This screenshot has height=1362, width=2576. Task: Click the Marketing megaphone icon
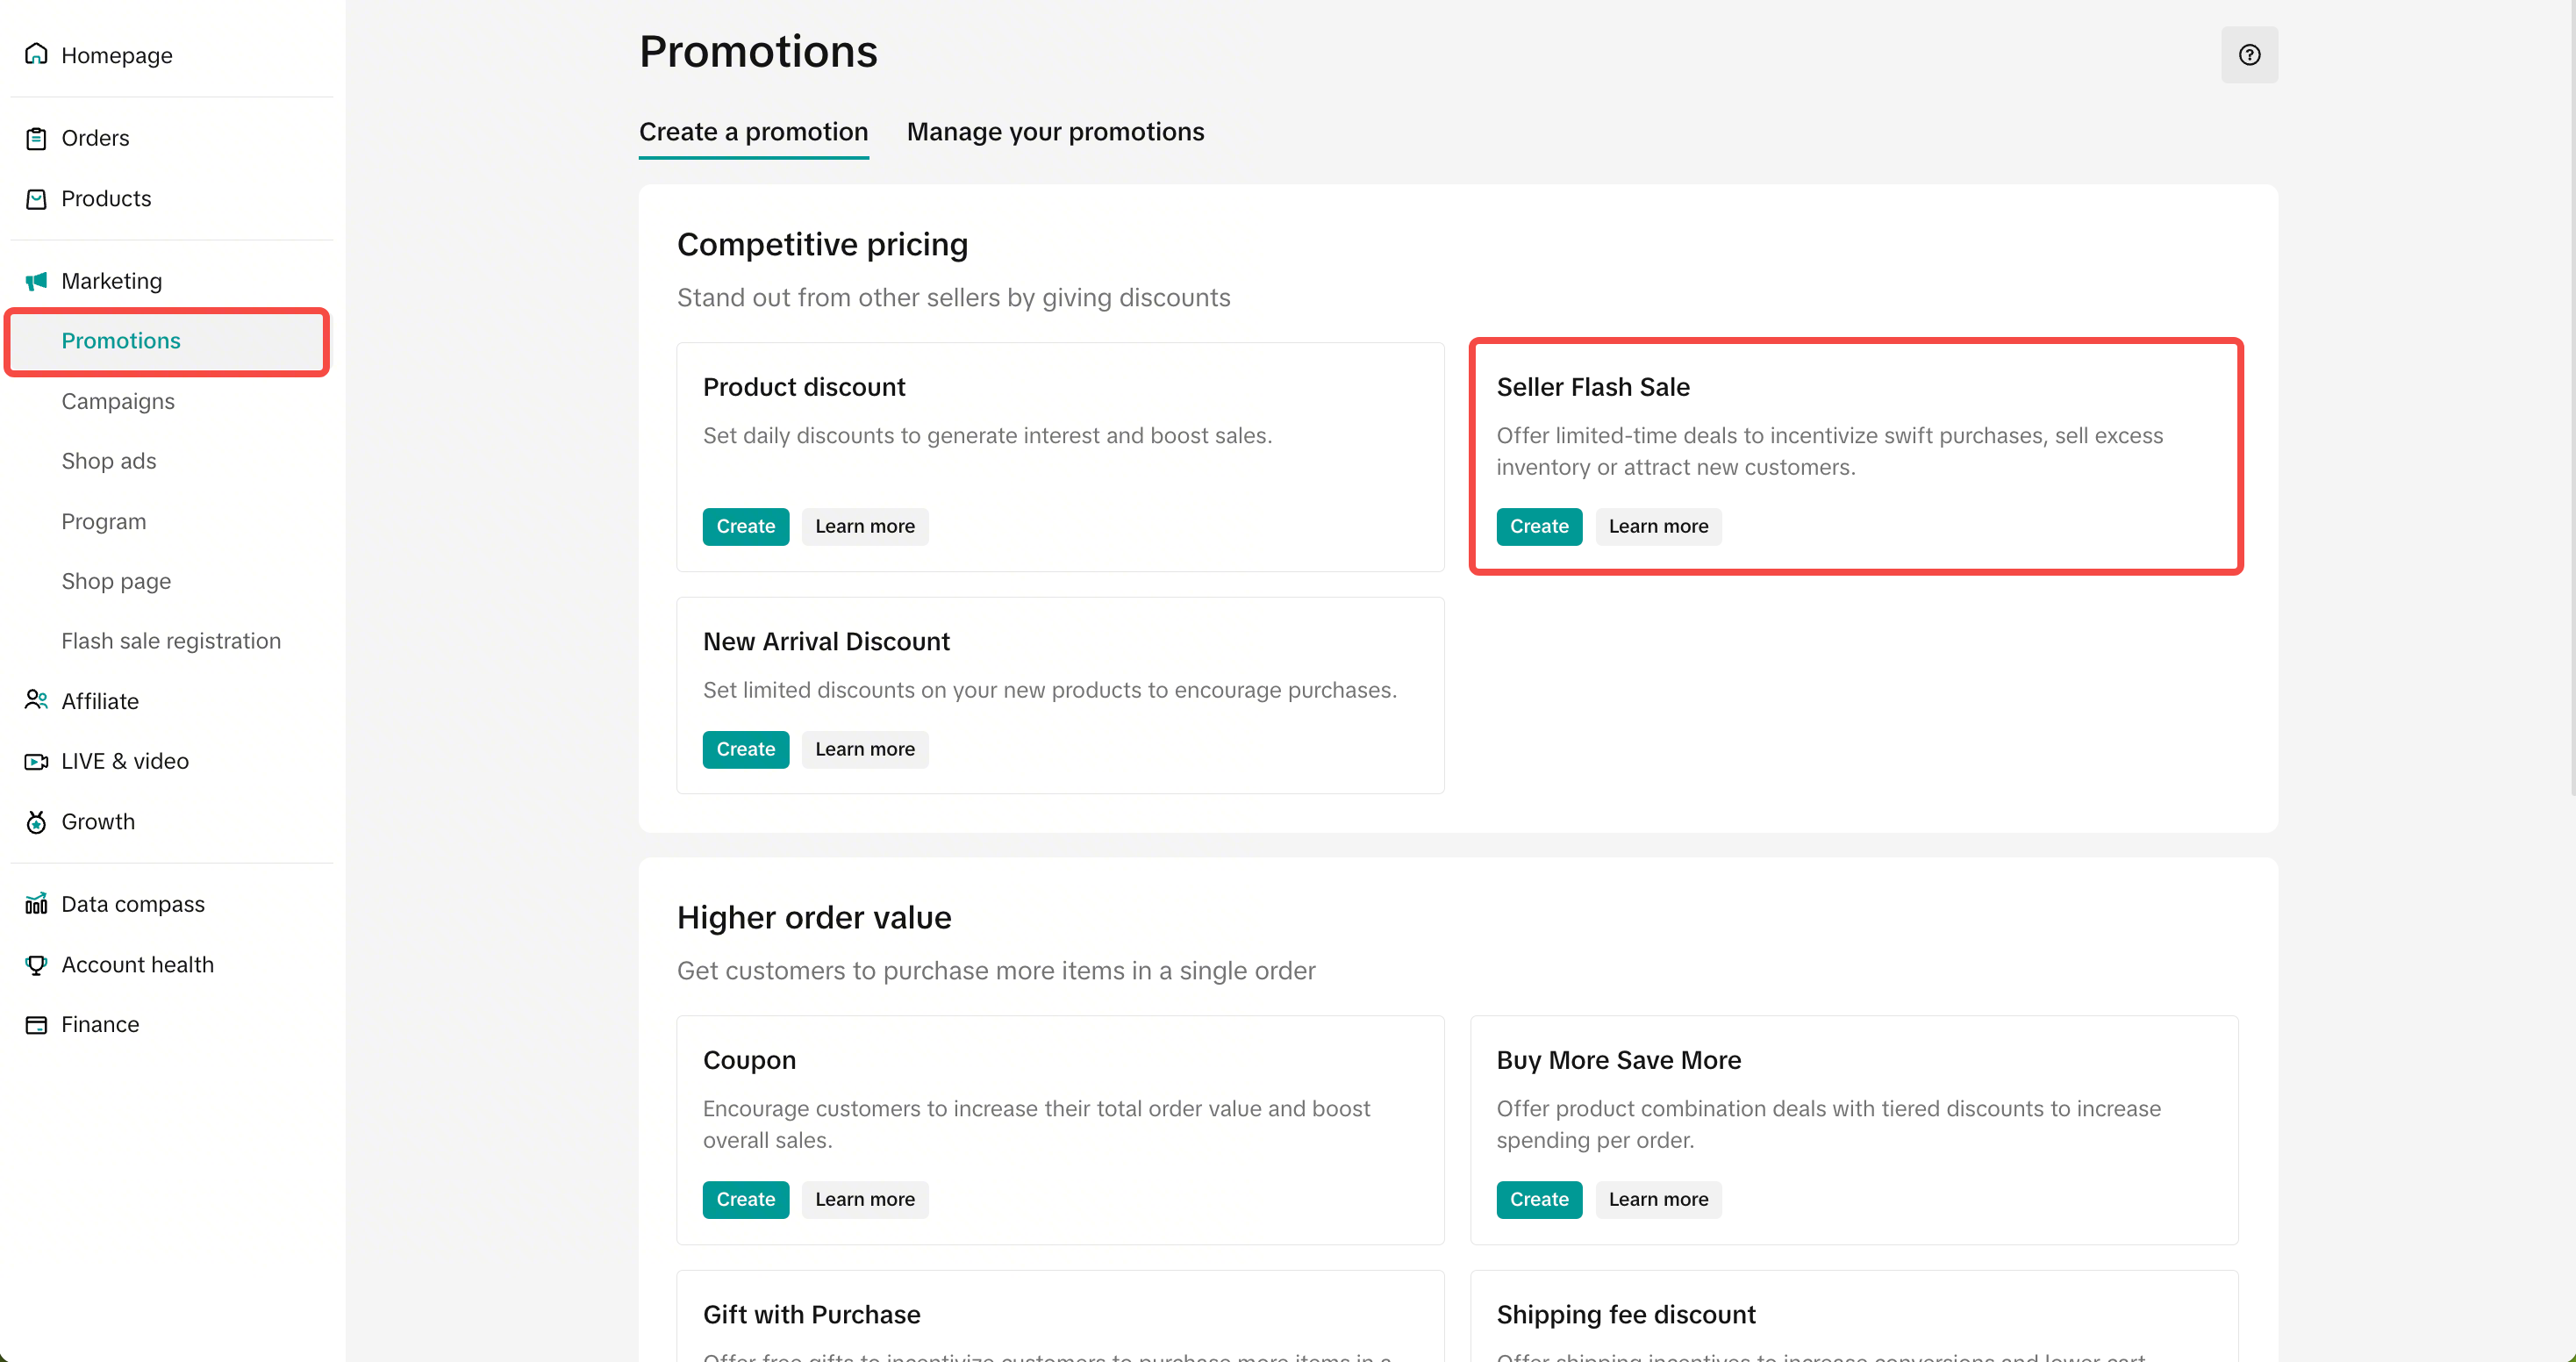click(36, 281)
